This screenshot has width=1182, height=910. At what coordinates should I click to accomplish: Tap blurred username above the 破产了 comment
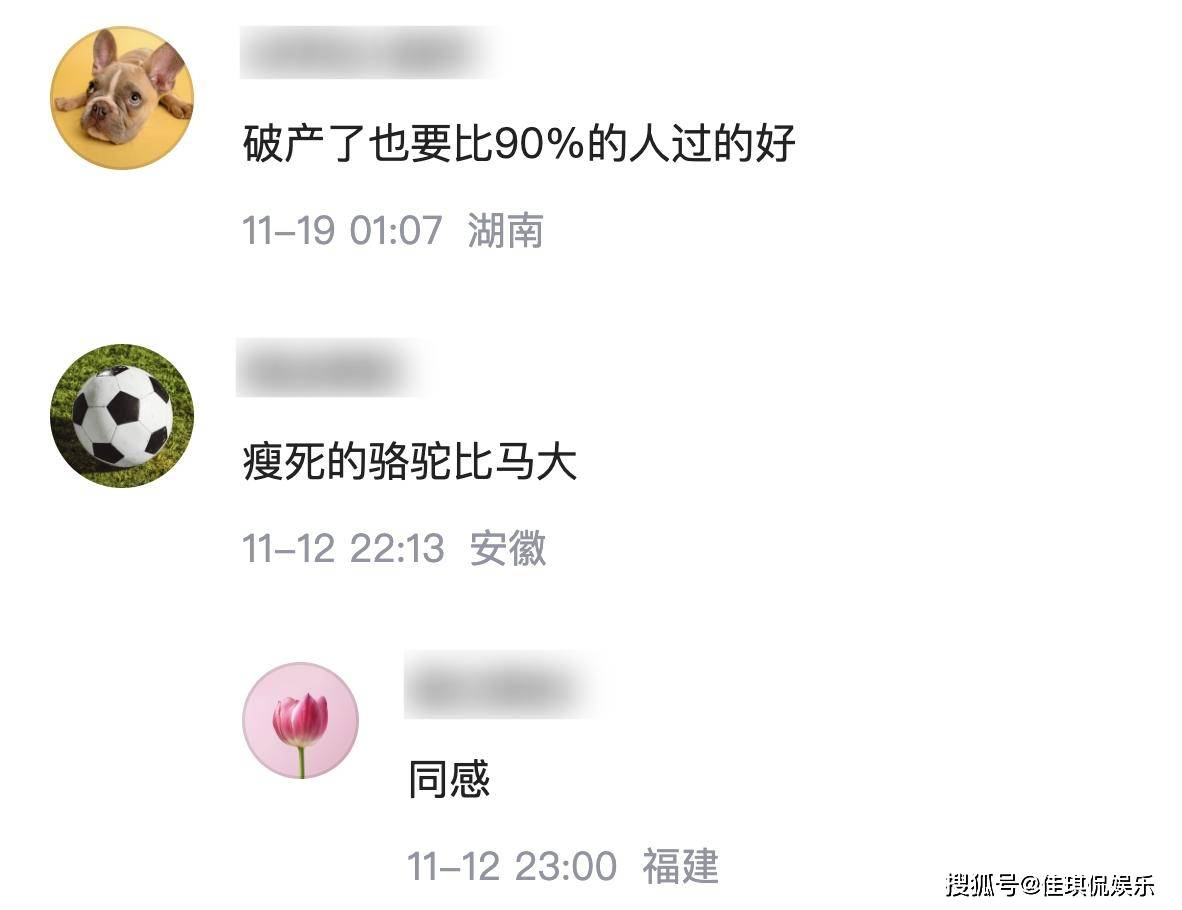click(x=367, y=53)
